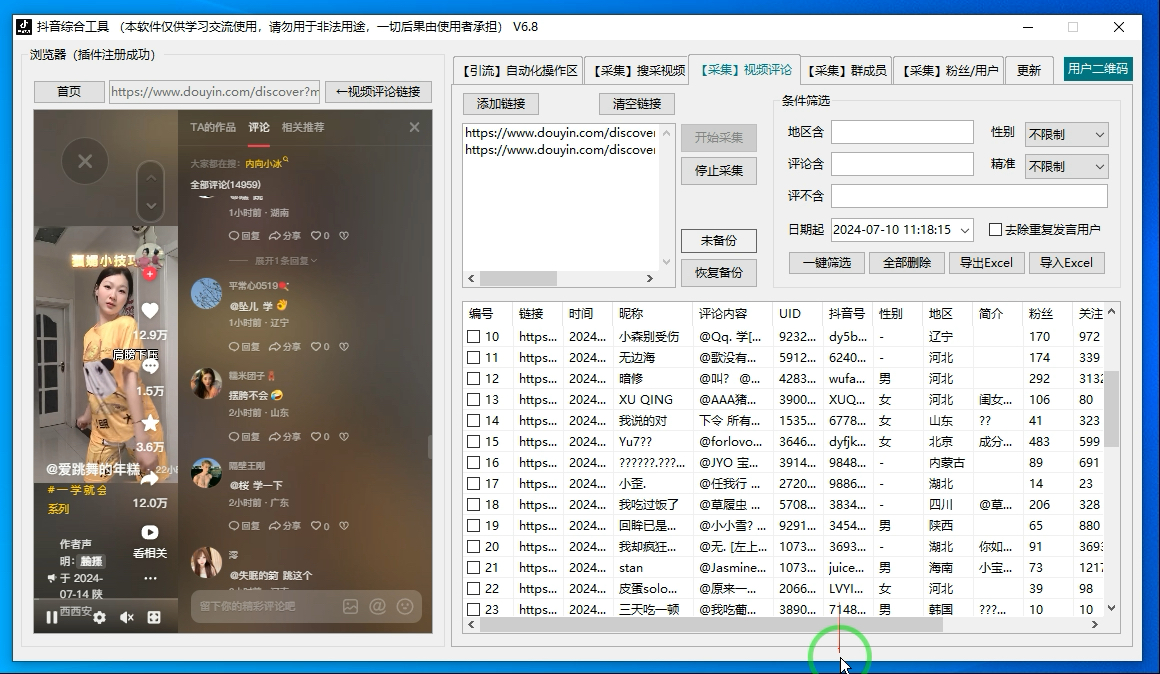
Task: Clear links with 清空链接
Action: (637, 104)
